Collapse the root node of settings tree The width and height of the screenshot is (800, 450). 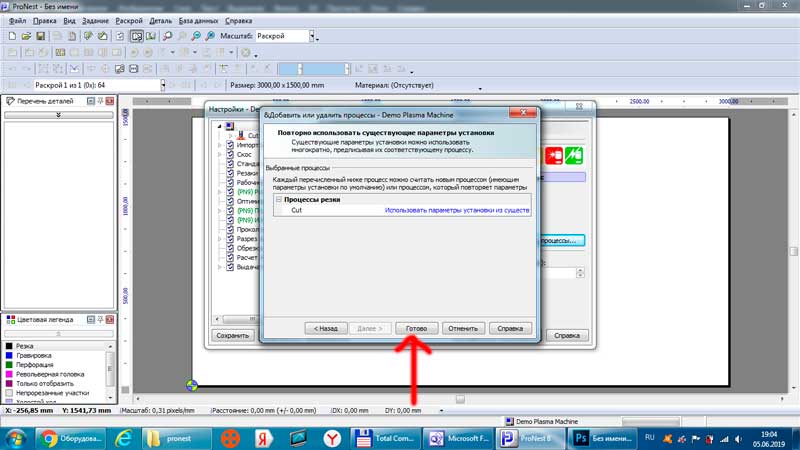pyautogui.click(x=220, y=126)
